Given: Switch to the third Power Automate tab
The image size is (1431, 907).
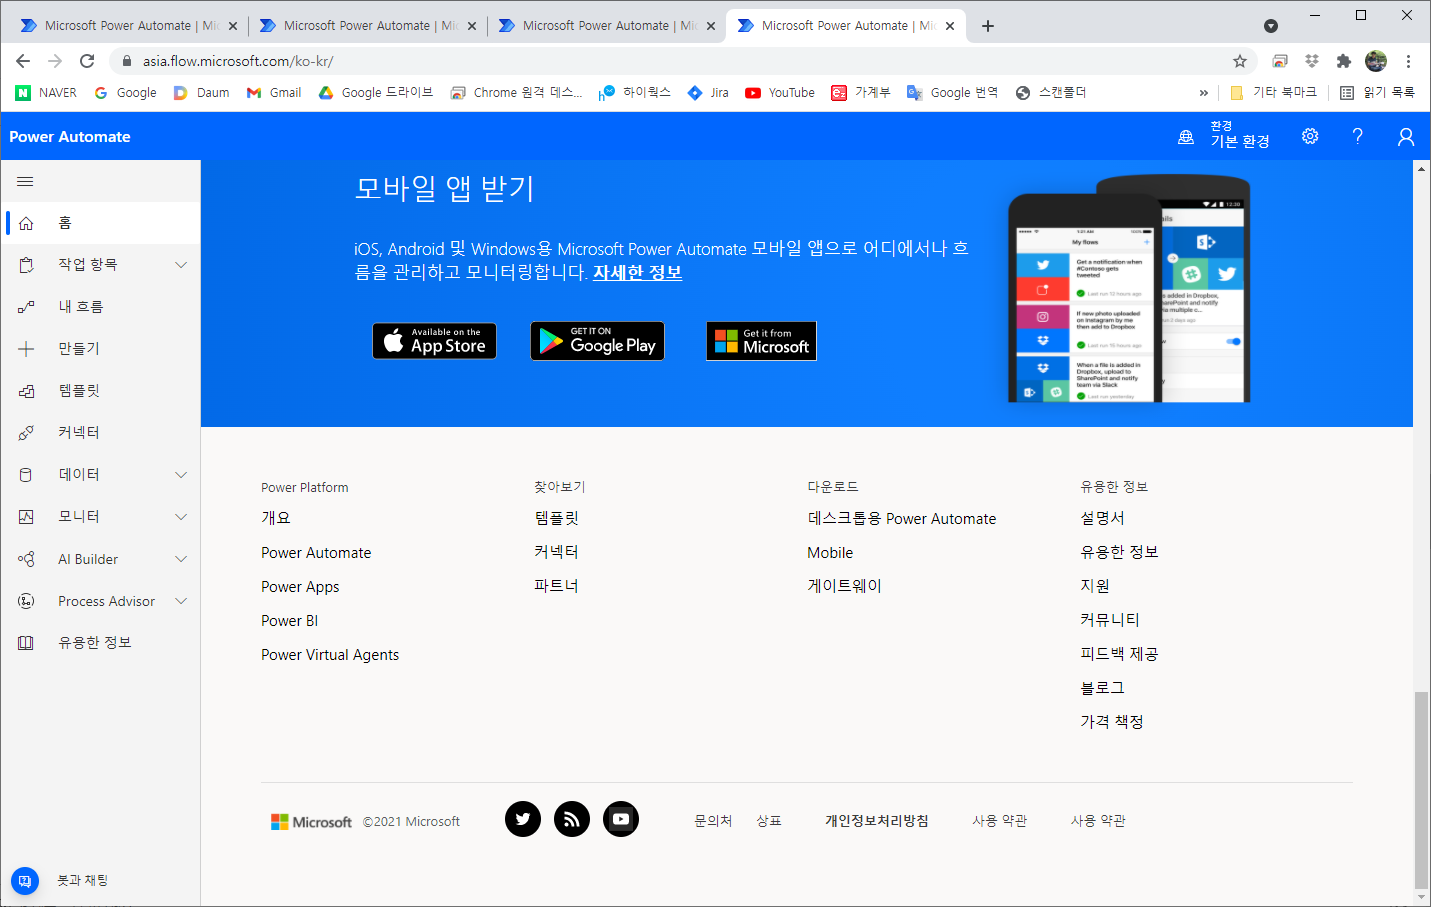Looking at the screenshot, I should point(606,26).
